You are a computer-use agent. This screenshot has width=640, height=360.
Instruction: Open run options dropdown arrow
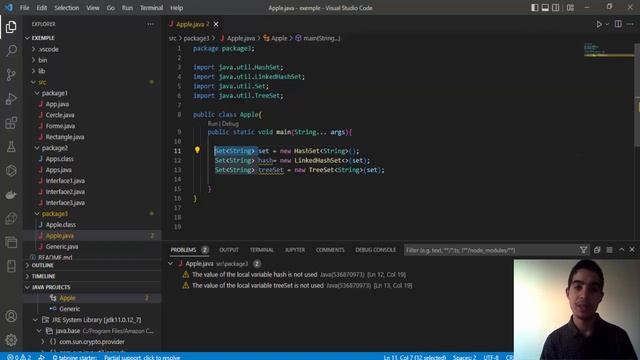click(607, 24)
